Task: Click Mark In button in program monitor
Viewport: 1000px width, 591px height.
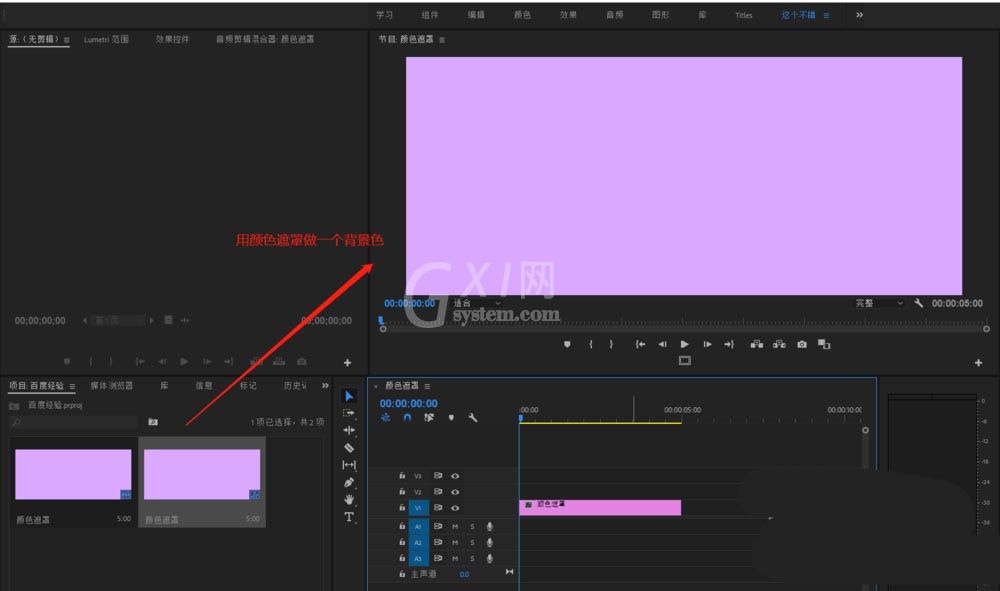Action: coord(591,344)
